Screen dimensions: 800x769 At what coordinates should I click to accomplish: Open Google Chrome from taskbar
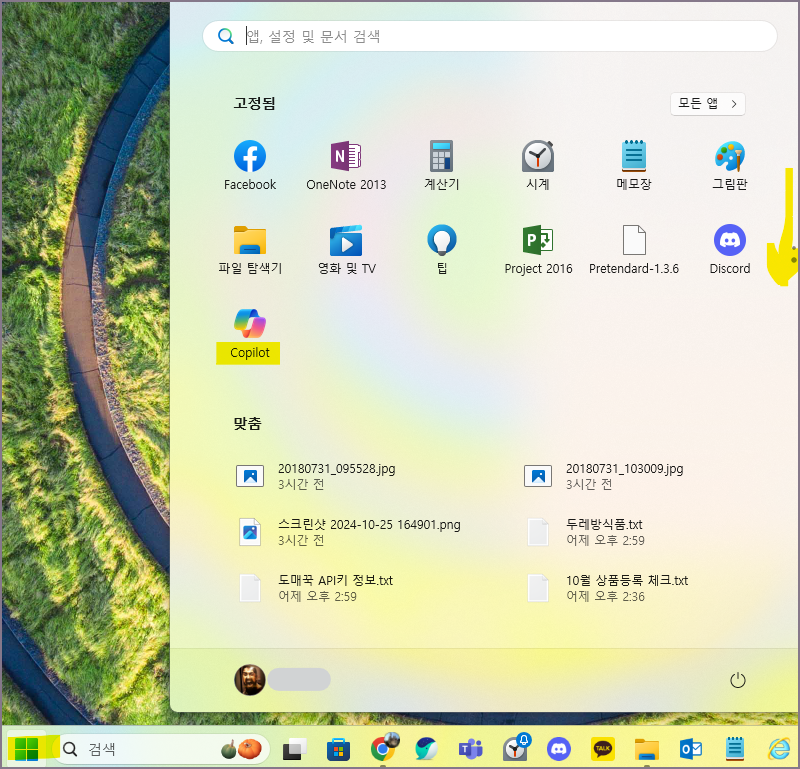pos(383,749)
